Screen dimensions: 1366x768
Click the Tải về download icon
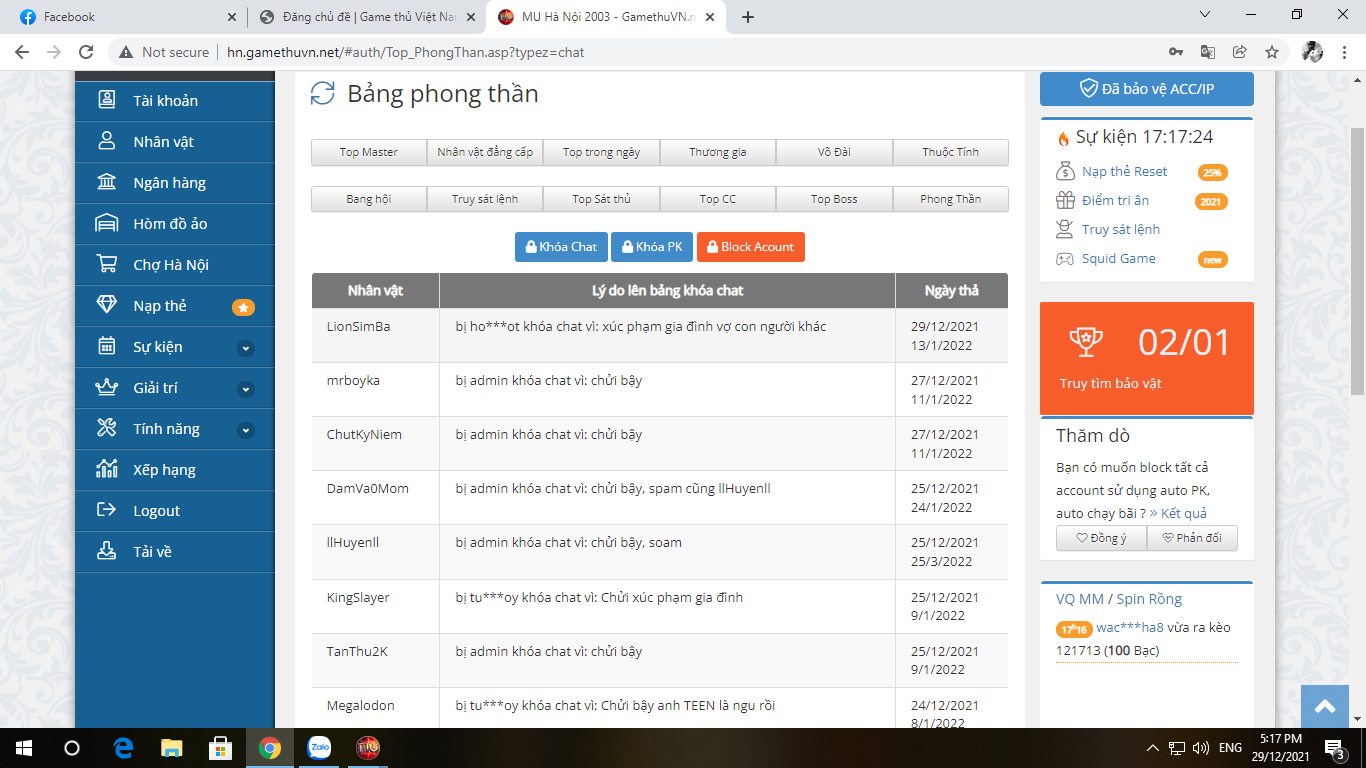click(x=106, y=552)
